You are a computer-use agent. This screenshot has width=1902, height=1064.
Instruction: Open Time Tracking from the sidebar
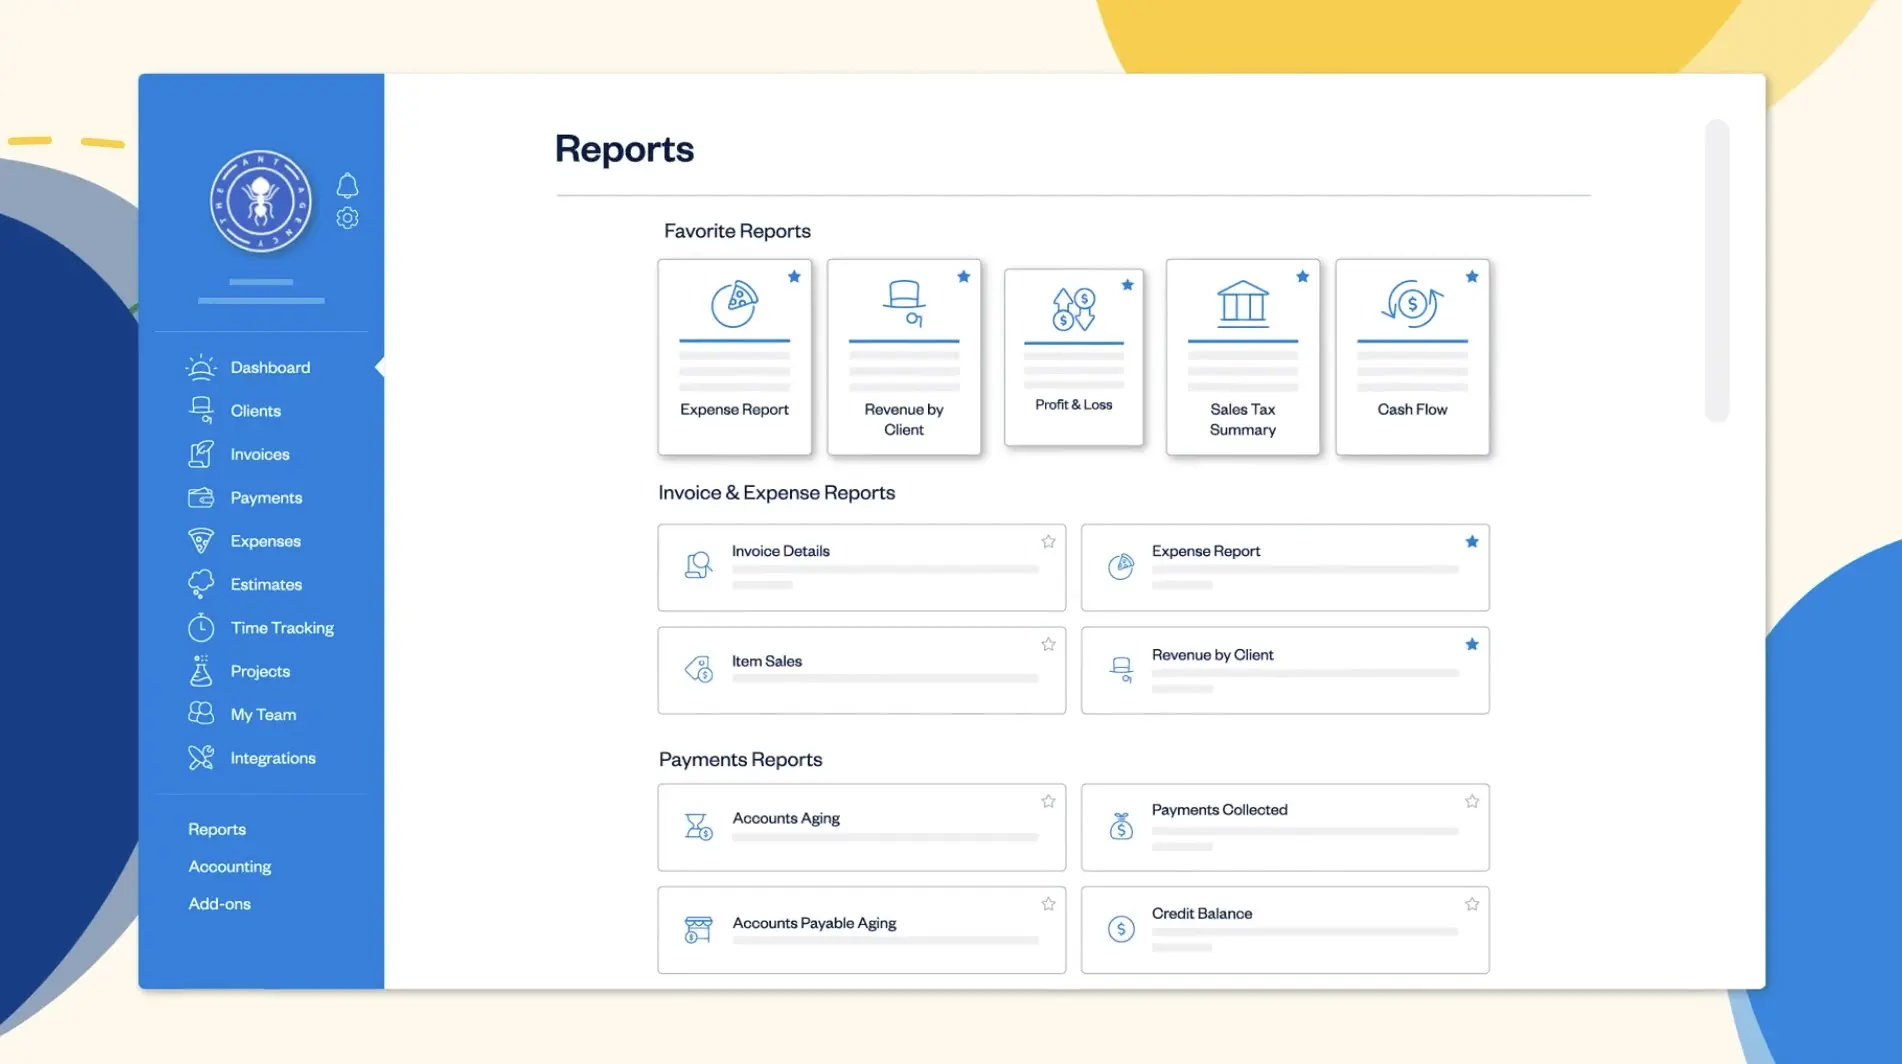282,627
